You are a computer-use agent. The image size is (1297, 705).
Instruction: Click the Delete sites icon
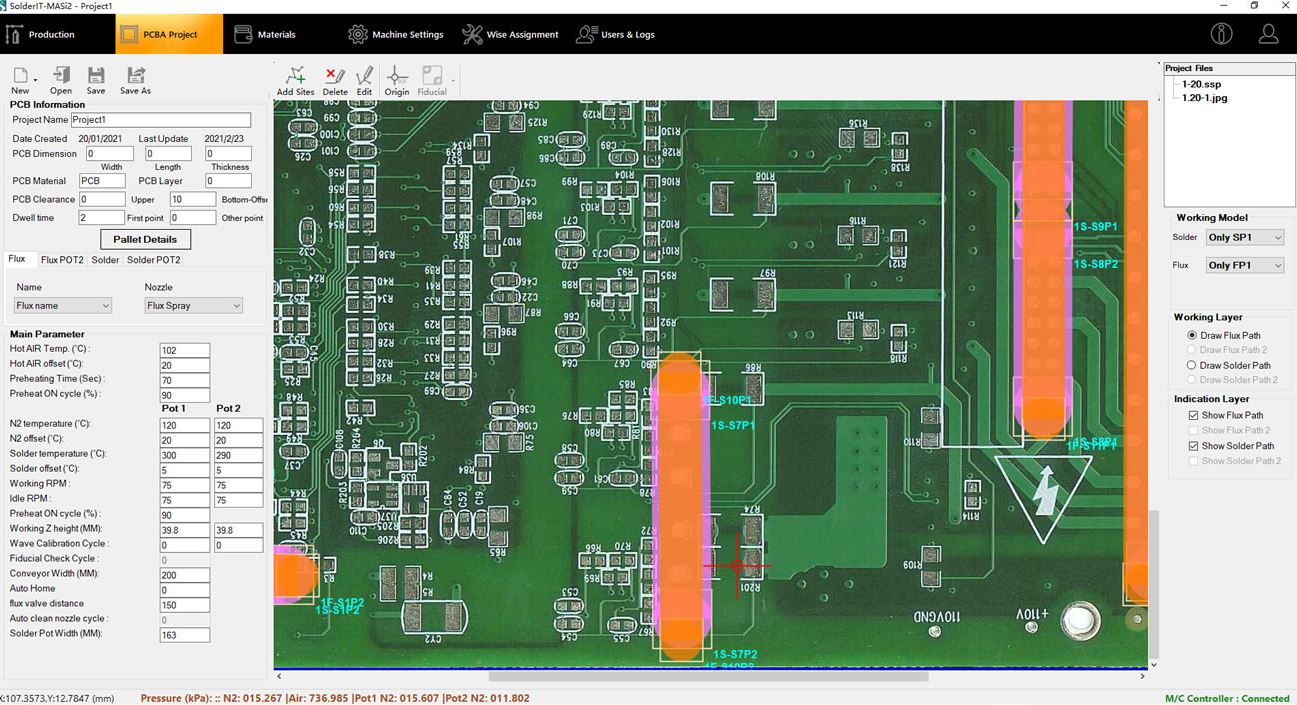335,78
